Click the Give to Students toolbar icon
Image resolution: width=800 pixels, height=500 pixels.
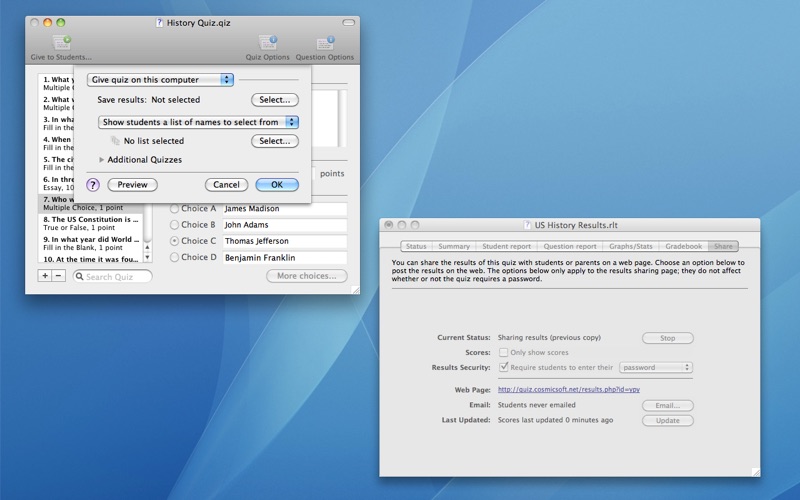click(60, 43)
